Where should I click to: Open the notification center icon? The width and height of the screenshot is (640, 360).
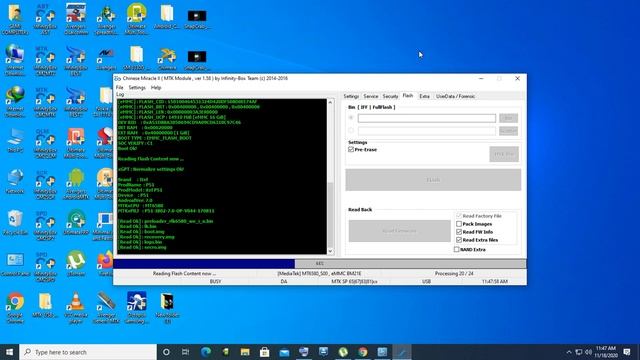[x=627, y=352]
